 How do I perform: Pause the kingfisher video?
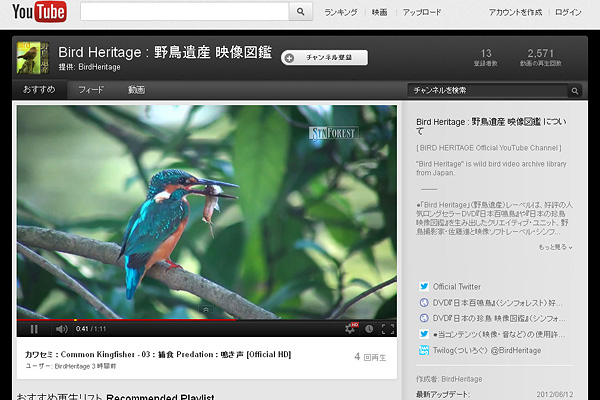34,328
